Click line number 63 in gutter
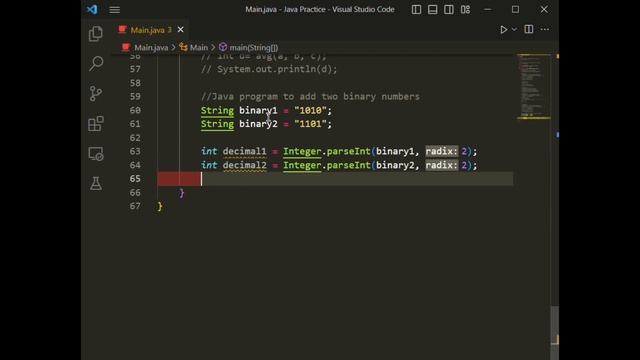This screenshot has height=360, width=640. click(x=135, y=151)
